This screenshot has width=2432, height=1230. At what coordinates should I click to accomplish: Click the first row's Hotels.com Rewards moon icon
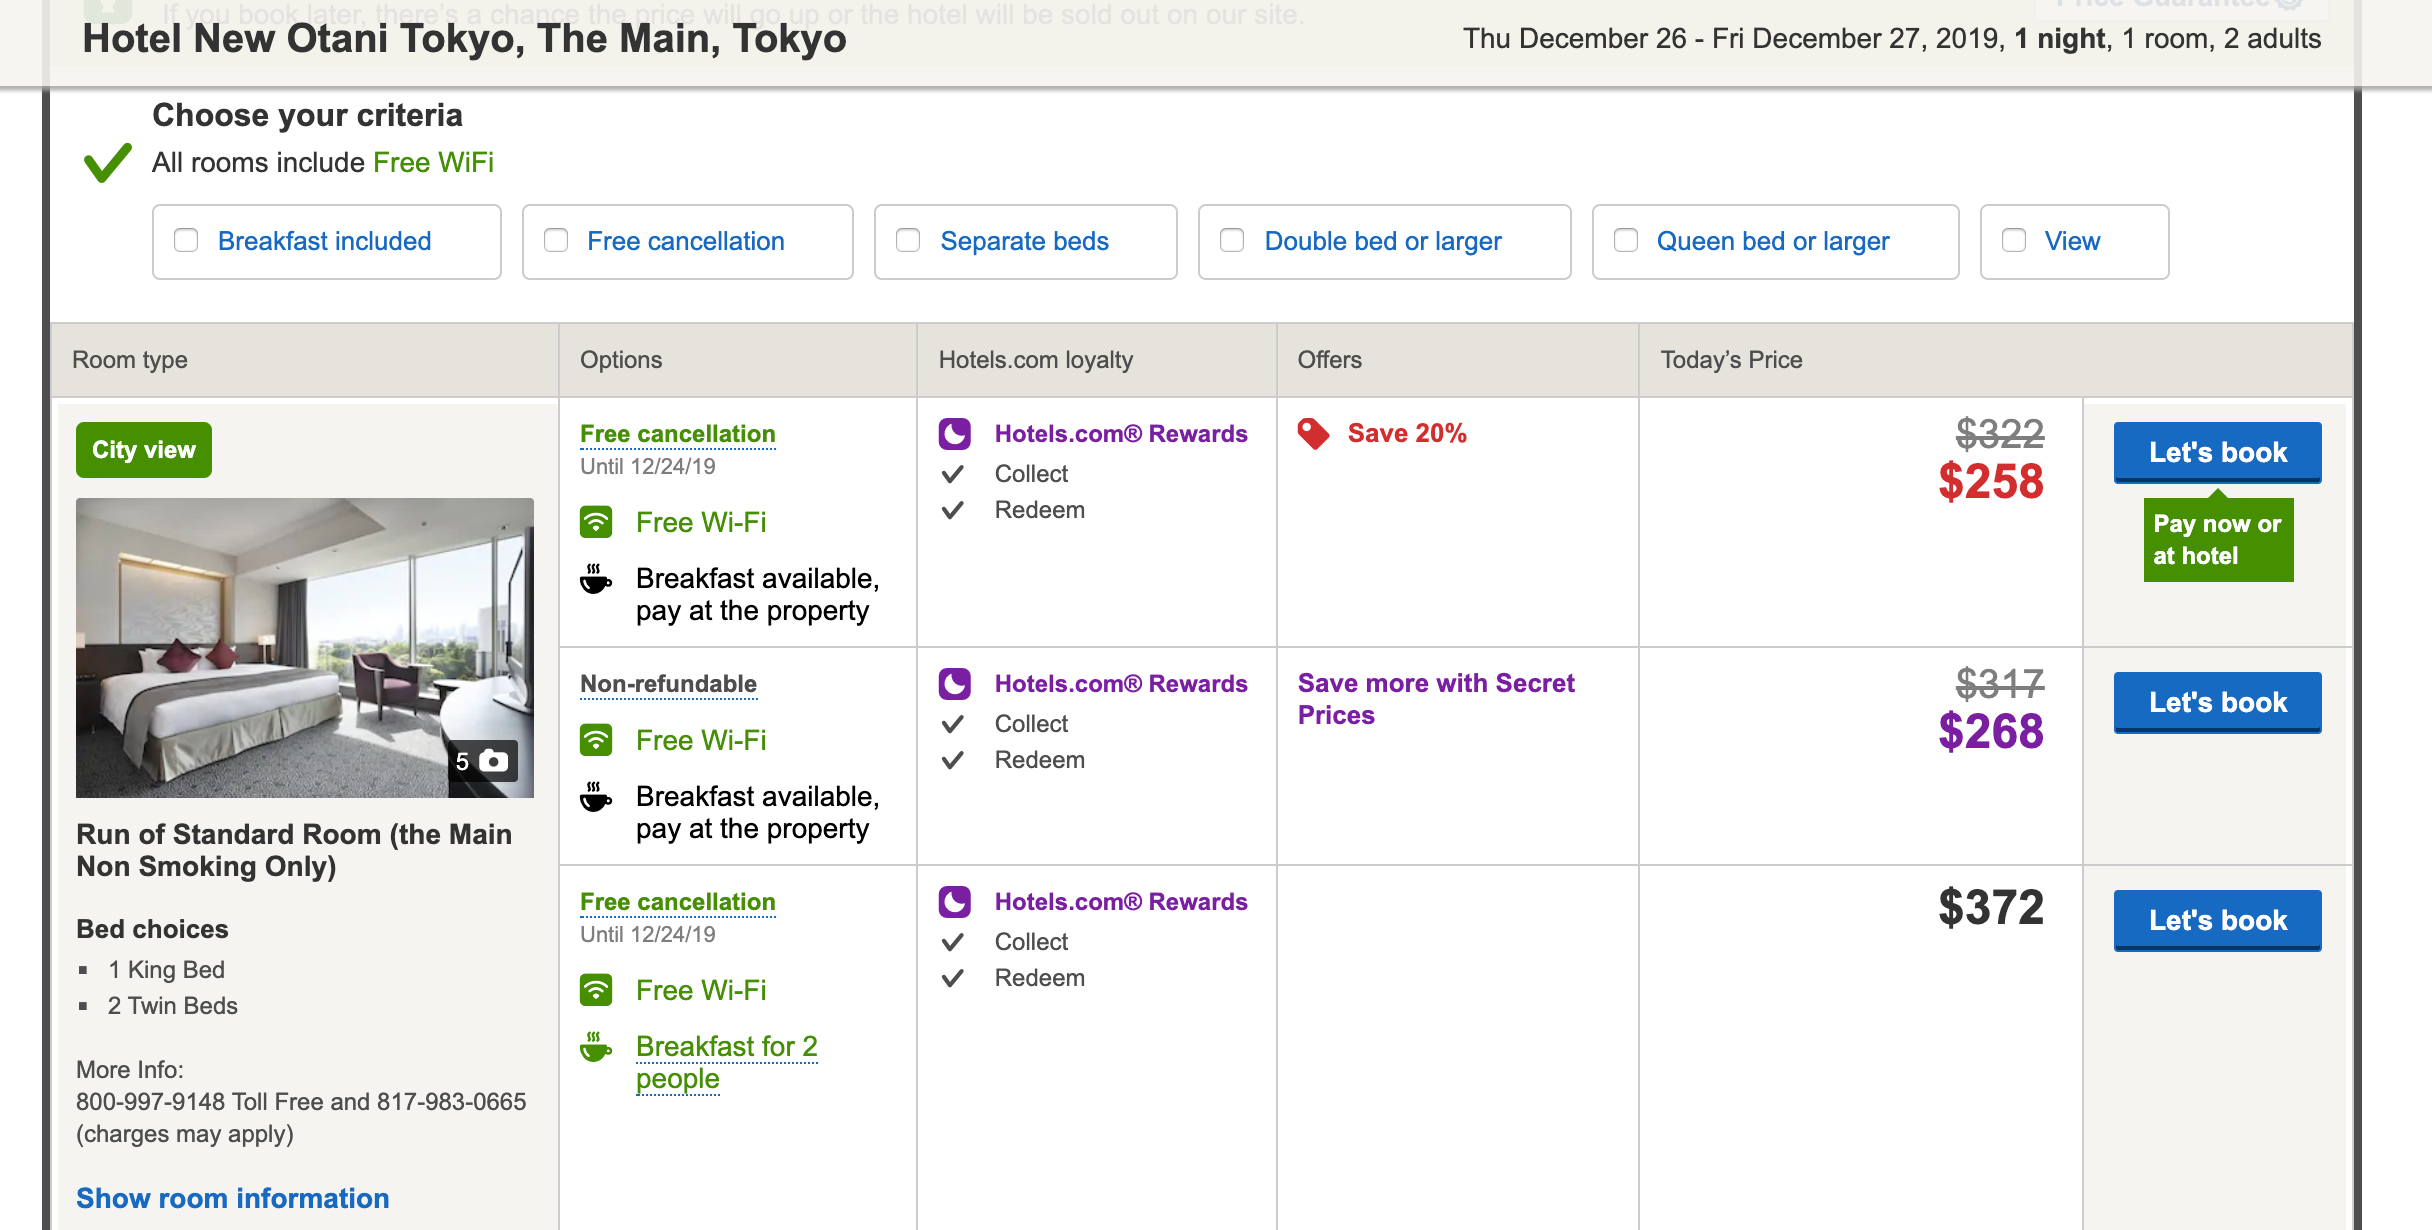click(x=954, y=433)
